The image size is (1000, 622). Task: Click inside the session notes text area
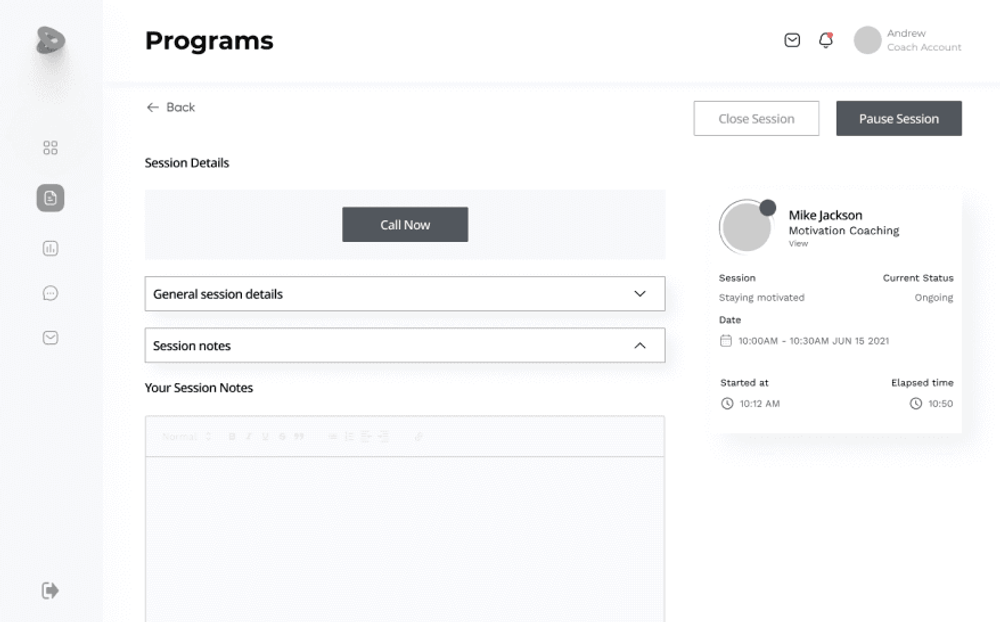coord(405,539)
